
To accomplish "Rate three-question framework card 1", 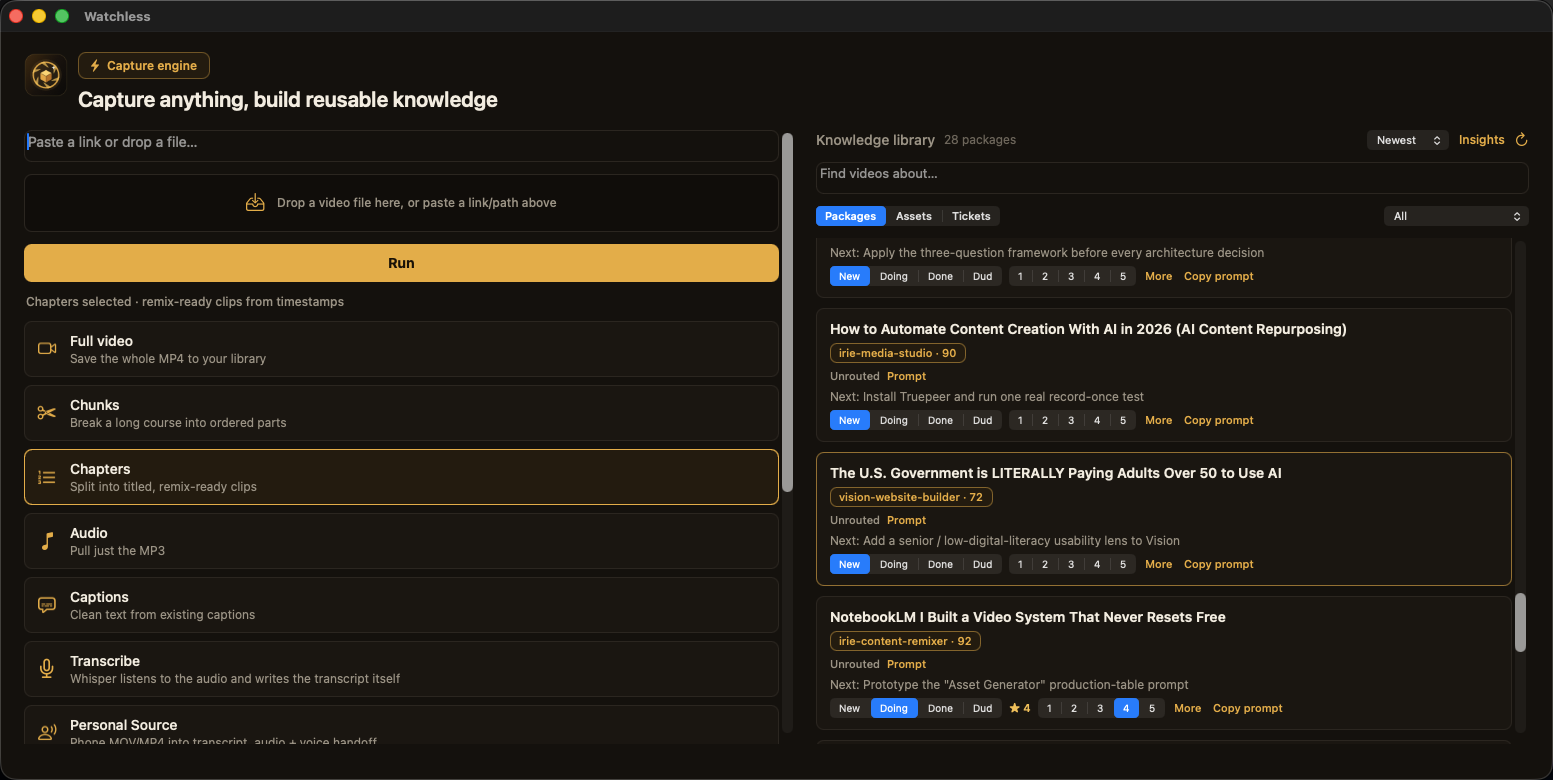I will 1020,276.
